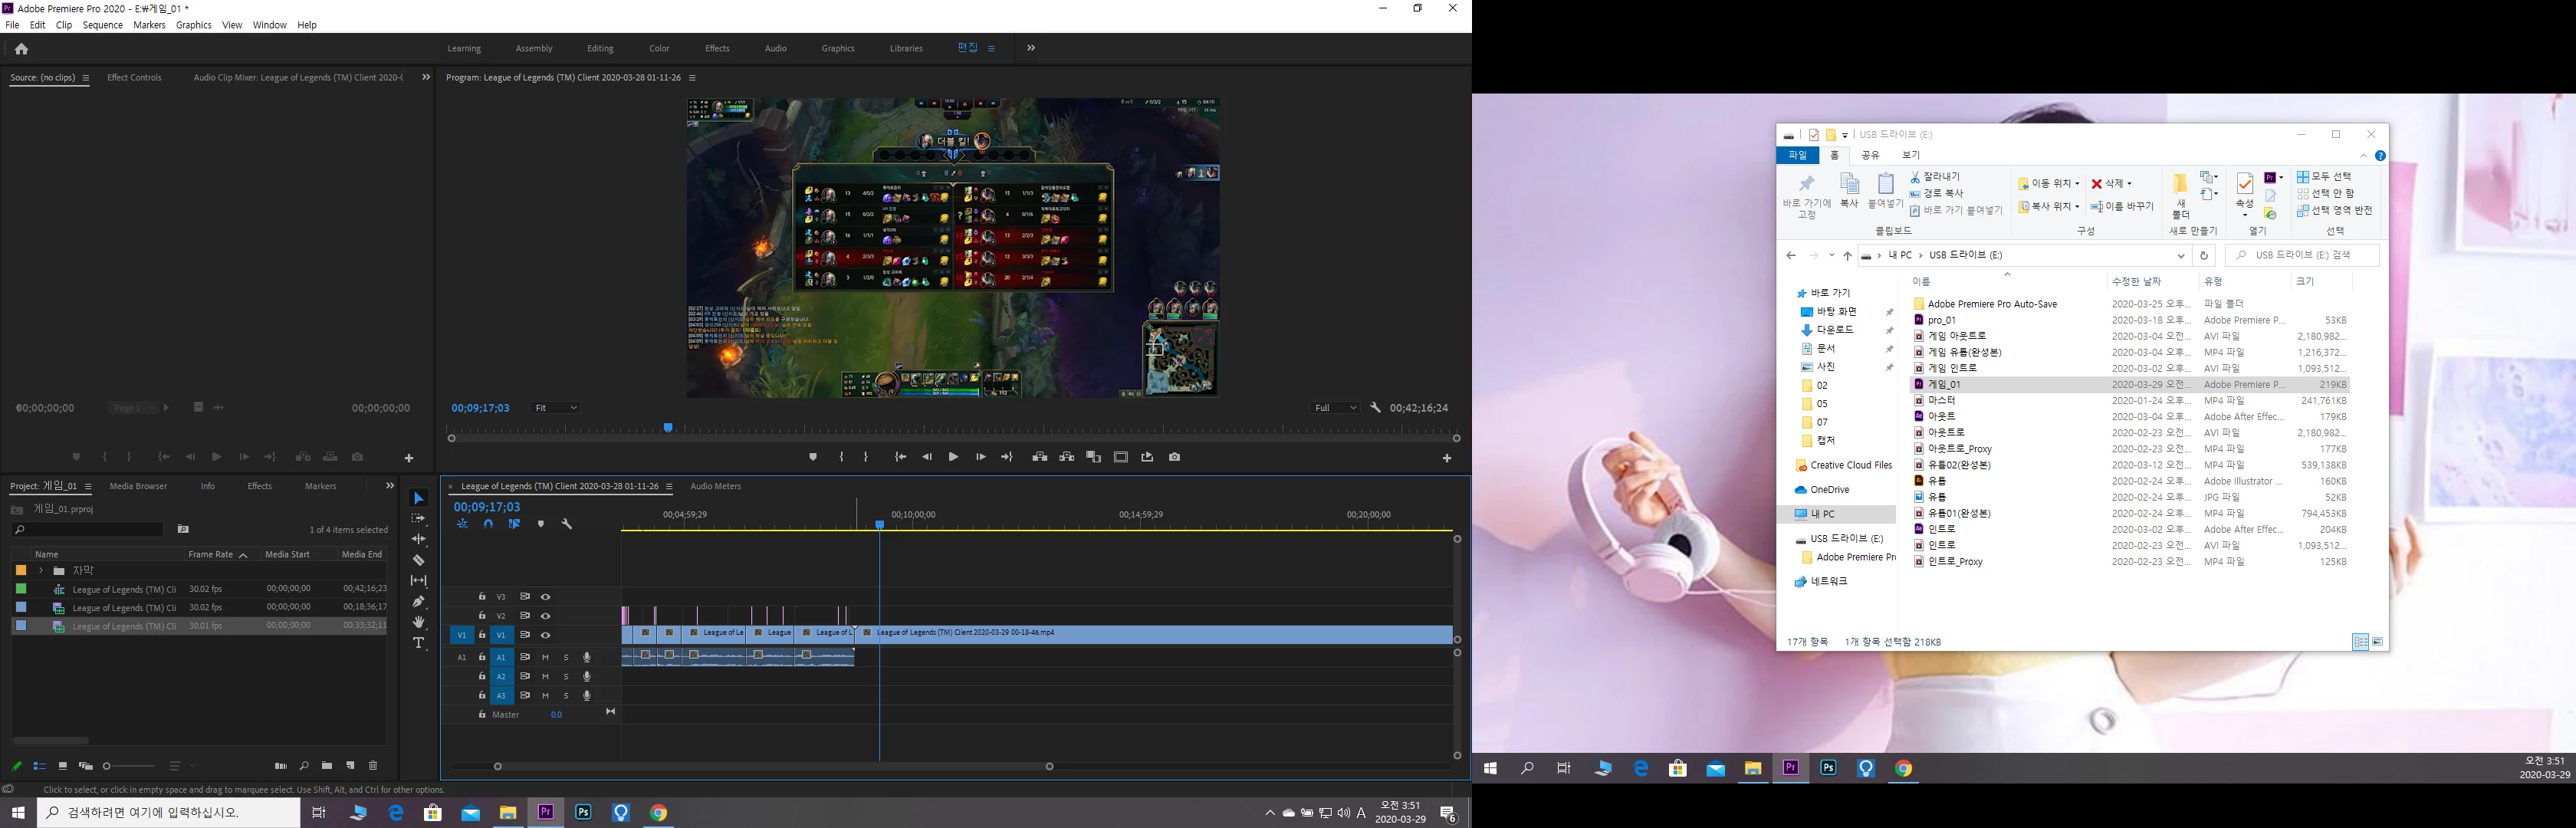Open 게임_01 project file in Explorer
Image resolution: width=2576 pixels, height=828 pixels.
coord(1944,384)
